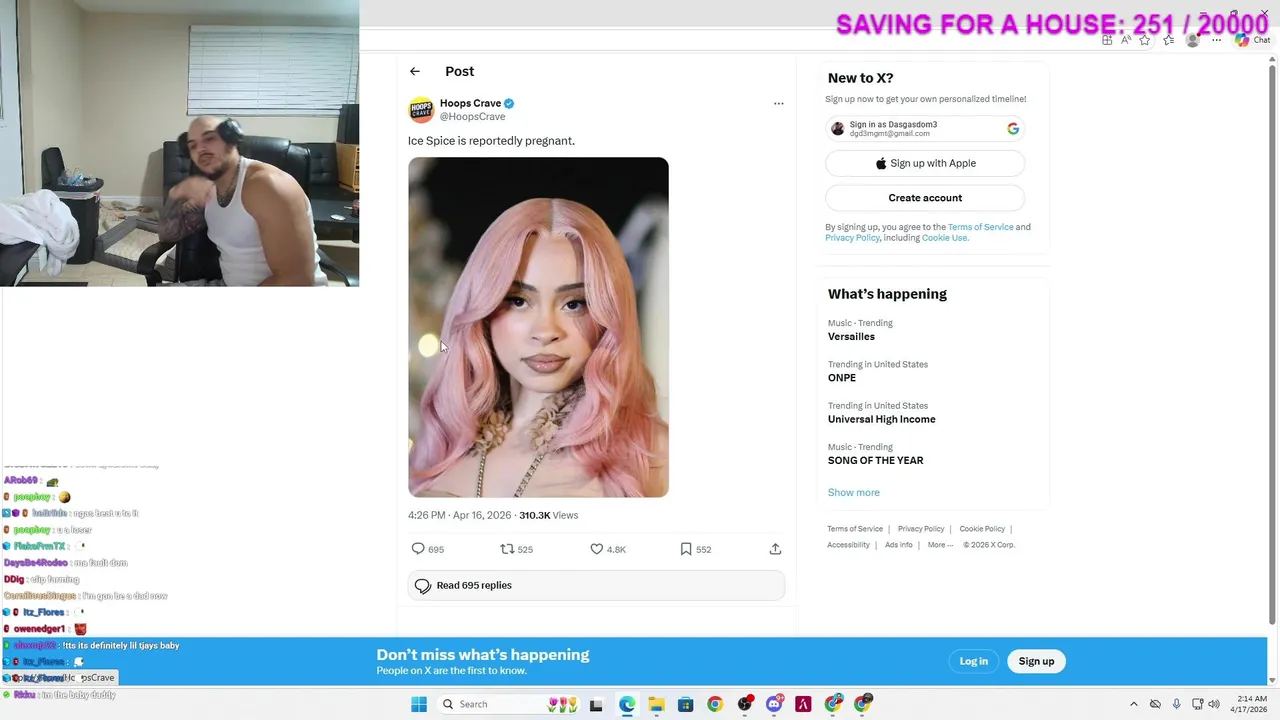
Task: Click the Edge read aloud icon
Action: [1126, 40]
